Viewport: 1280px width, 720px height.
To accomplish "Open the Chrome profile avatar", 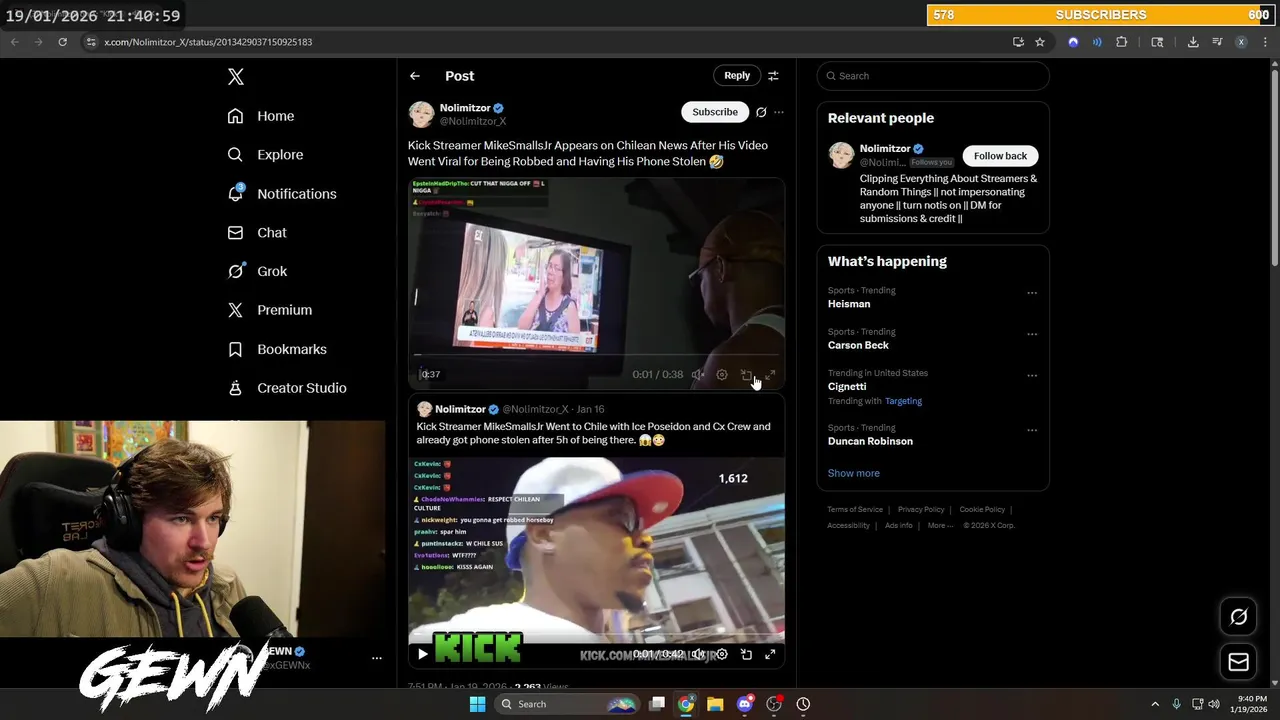I will (x=1241, y=42).
